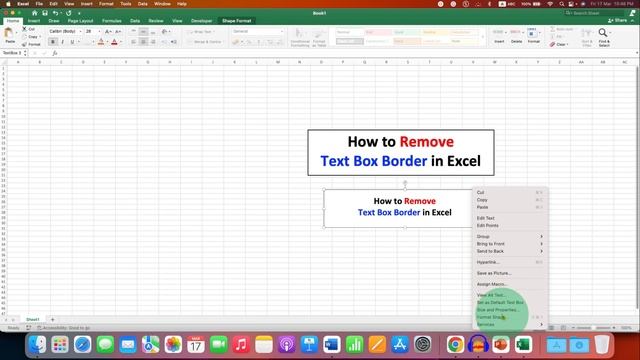Screen dimensions: 640x360
Task: Toggle Underline formatting button
Action: [x=72, y=42]
